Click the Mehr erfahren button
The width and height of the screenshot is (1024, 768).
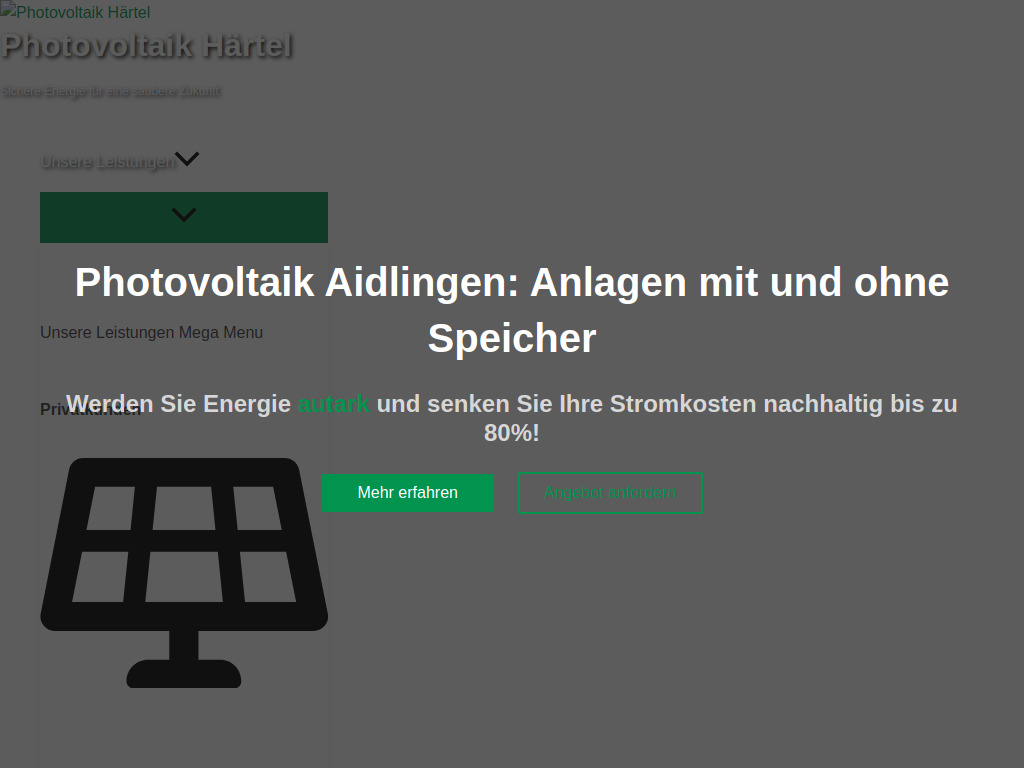click(x=407, y=492)
